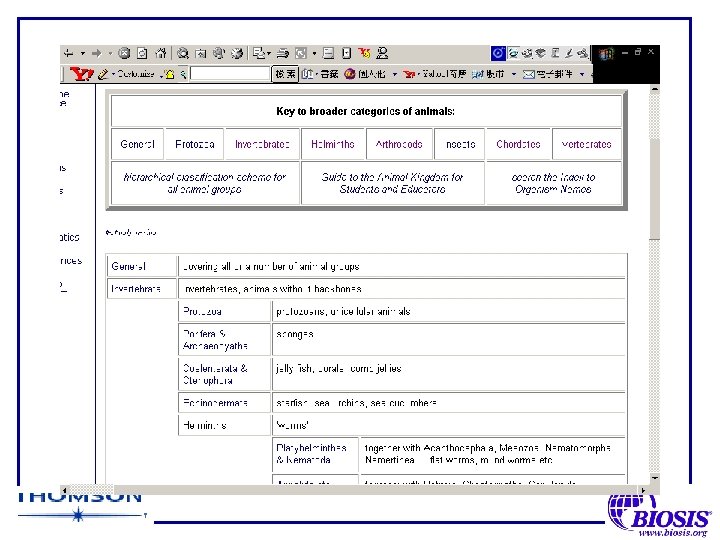720x540 pixels.
Task: Click the Yahoo Y! logo
Action: tap(81, 73)
